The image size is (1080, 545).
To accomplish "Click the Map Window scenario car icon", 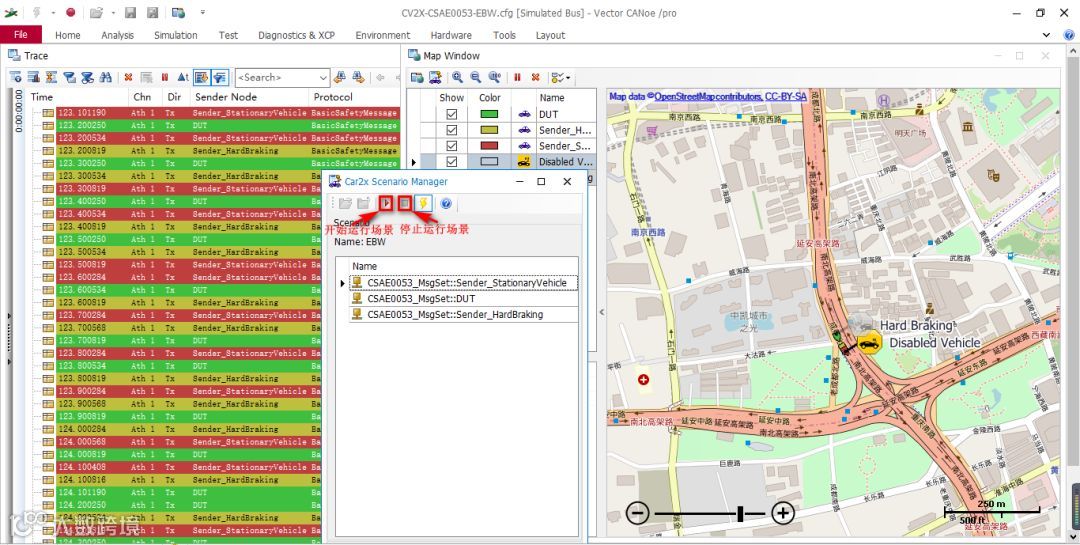I will 435,77.
